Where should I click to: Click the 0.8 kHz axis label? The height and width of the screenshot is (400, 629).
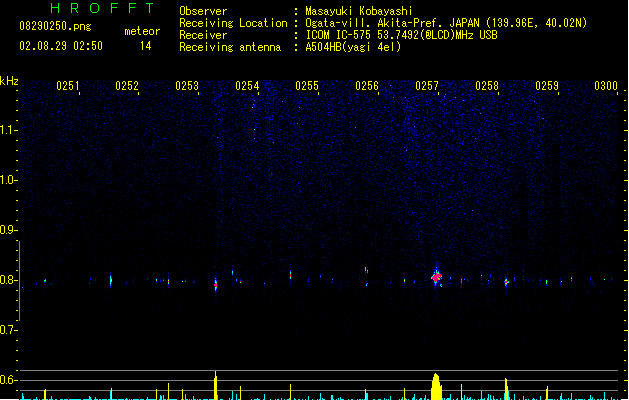tap(8, 280)
